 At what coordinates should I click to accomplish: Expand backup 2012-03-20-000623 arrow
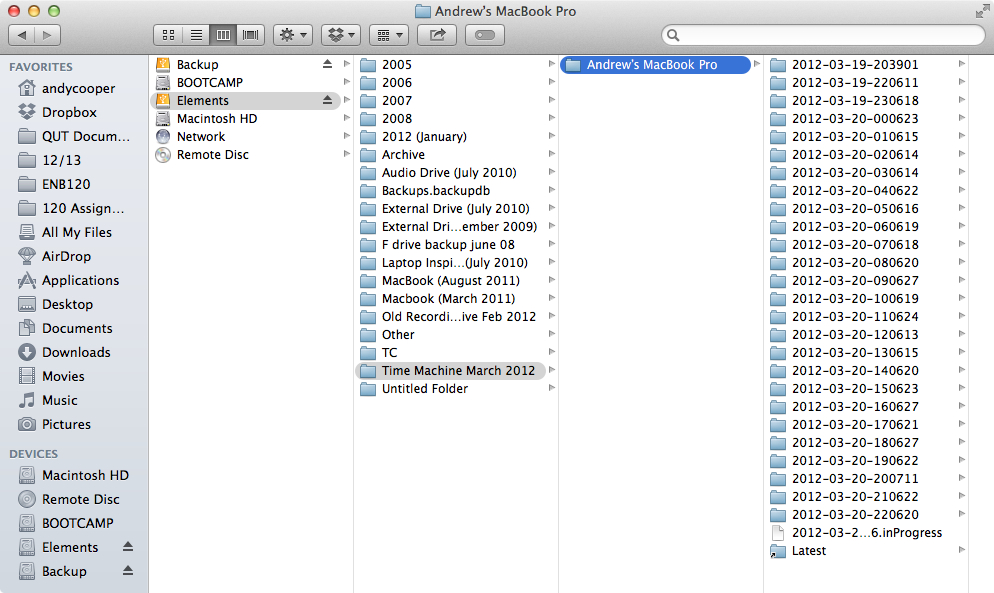pyautogui.click(x=962, y=118)
